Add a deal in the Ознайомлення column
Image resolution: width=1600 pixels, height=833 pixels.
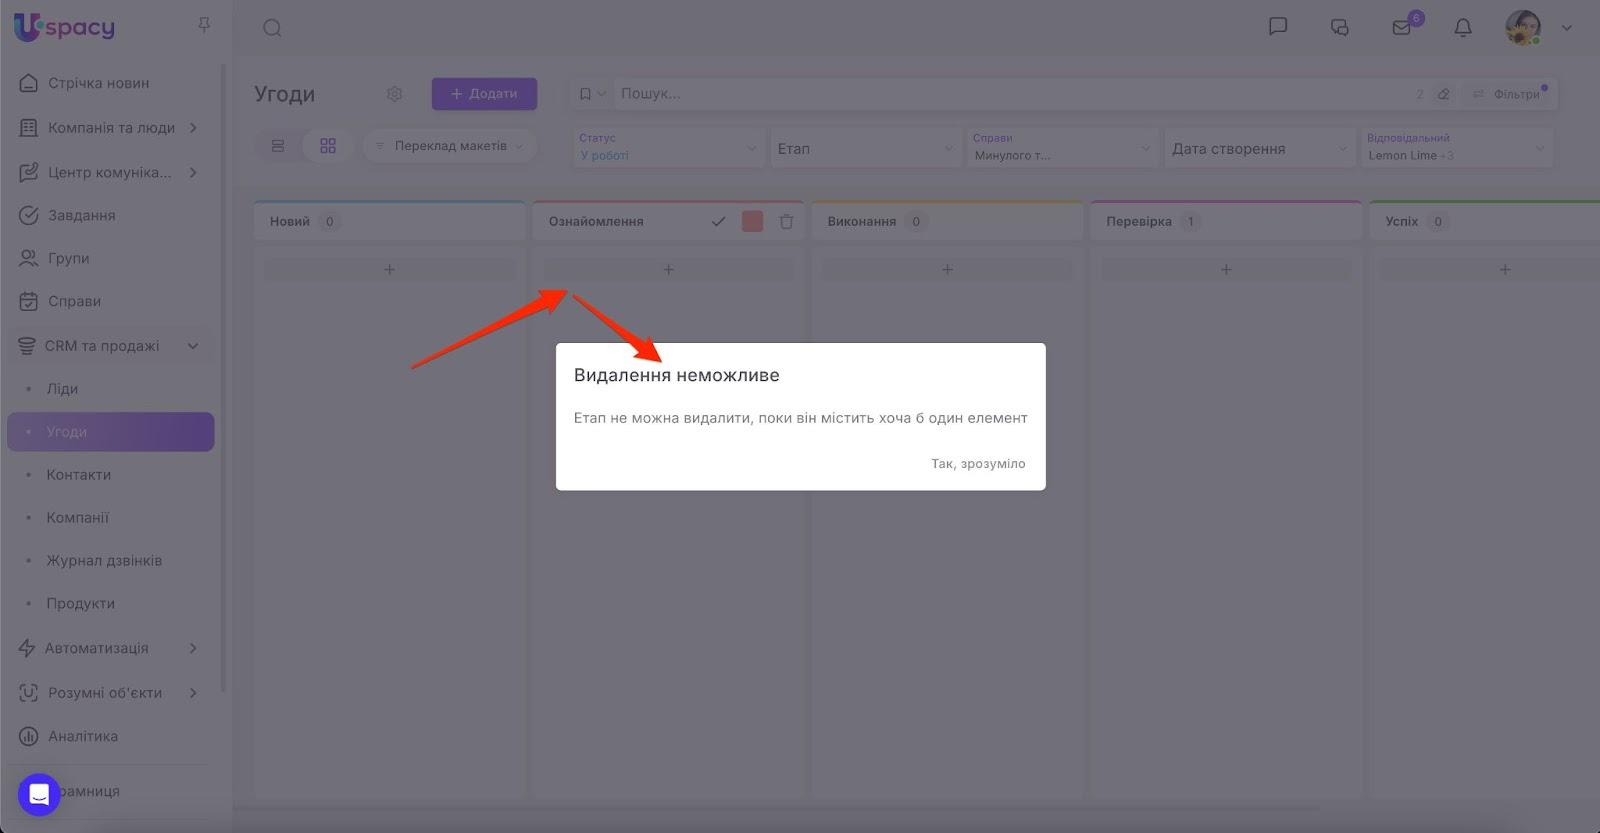[669, 269]
